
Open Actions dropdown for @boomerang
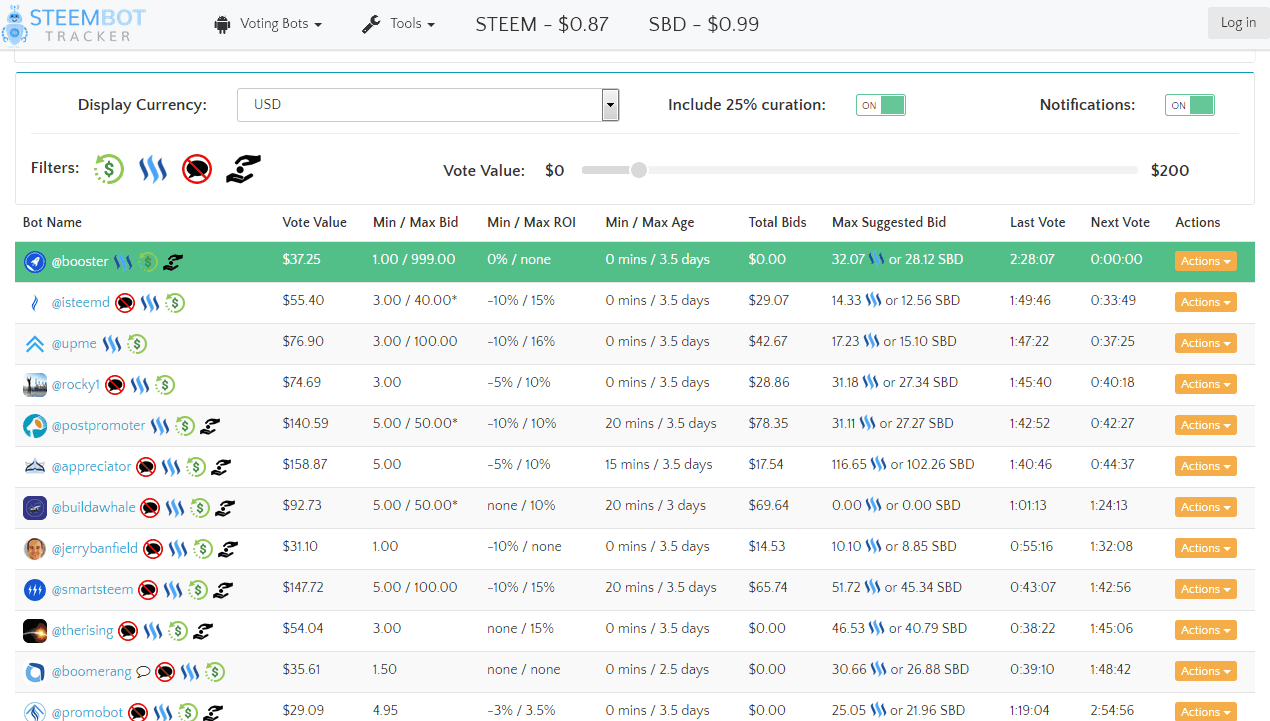pyautogui.click(x=1206, y=671)
